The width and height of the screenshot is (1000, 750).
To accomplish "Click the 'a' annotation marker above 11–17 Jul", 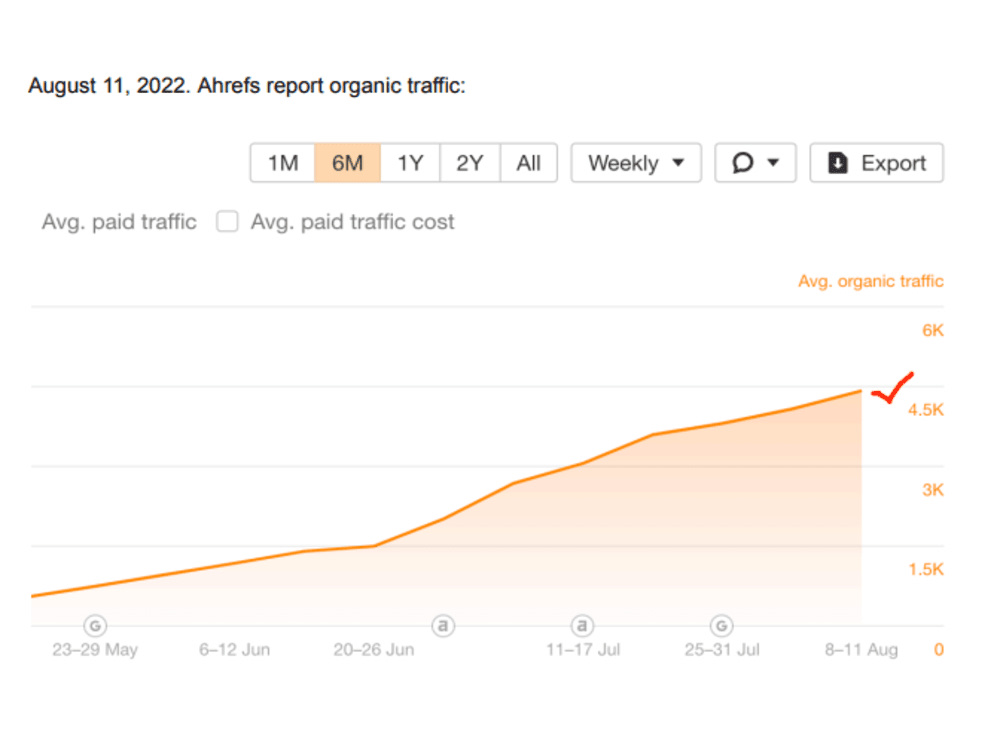I will (582, 626).
